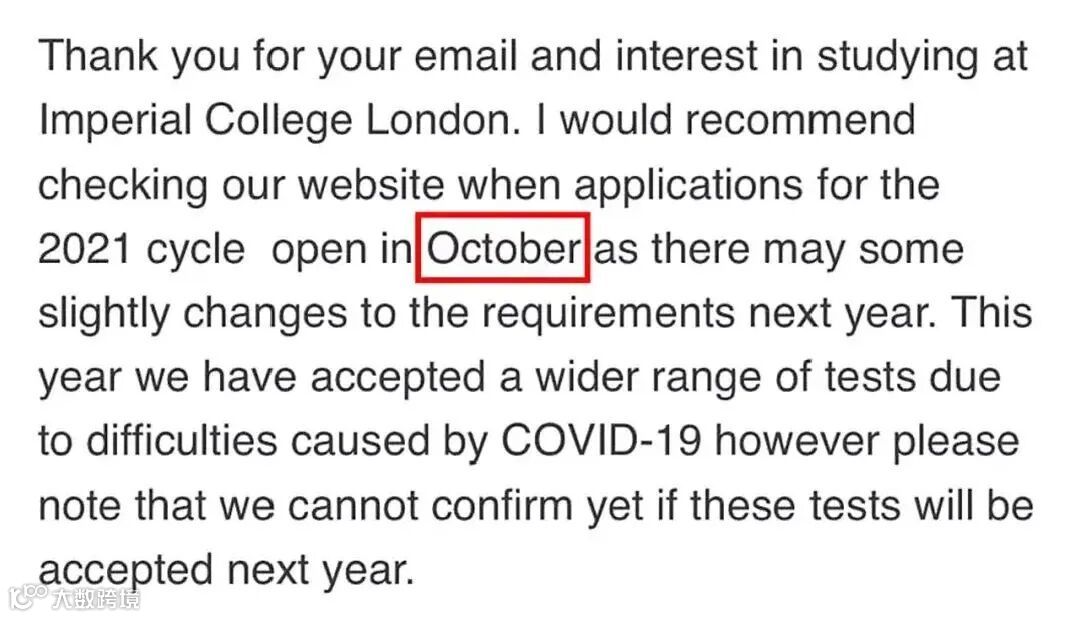The height and width of the screenshot is (618, 1080).
Task: Click the number 2021 in the text
Action: point(85,248)
